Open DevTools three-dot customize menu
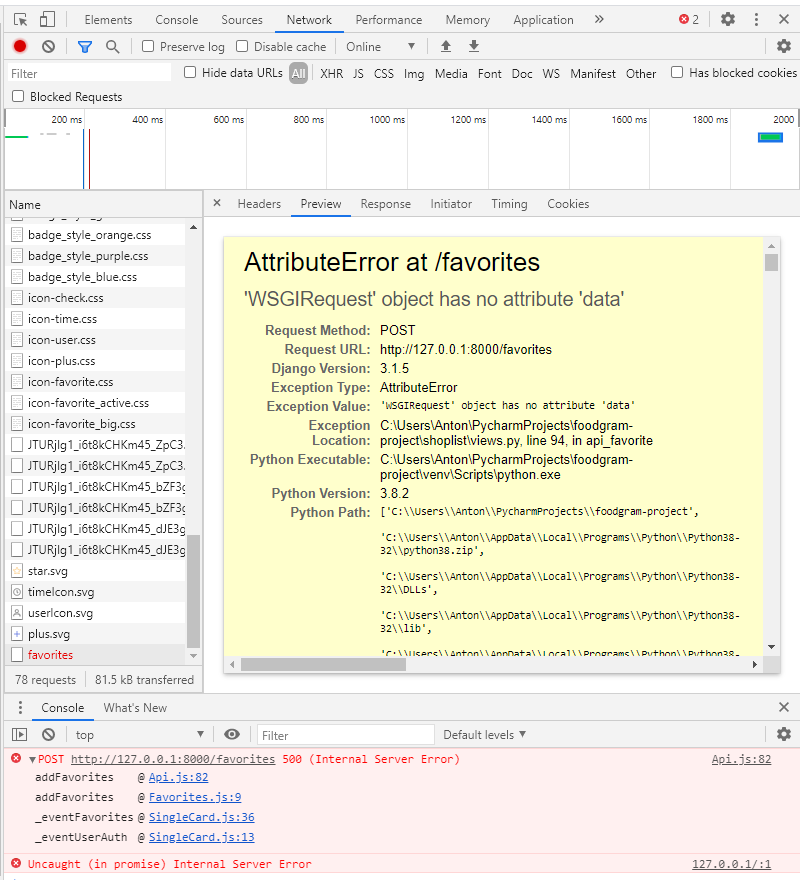800x880 pixels. coord(756,20)
